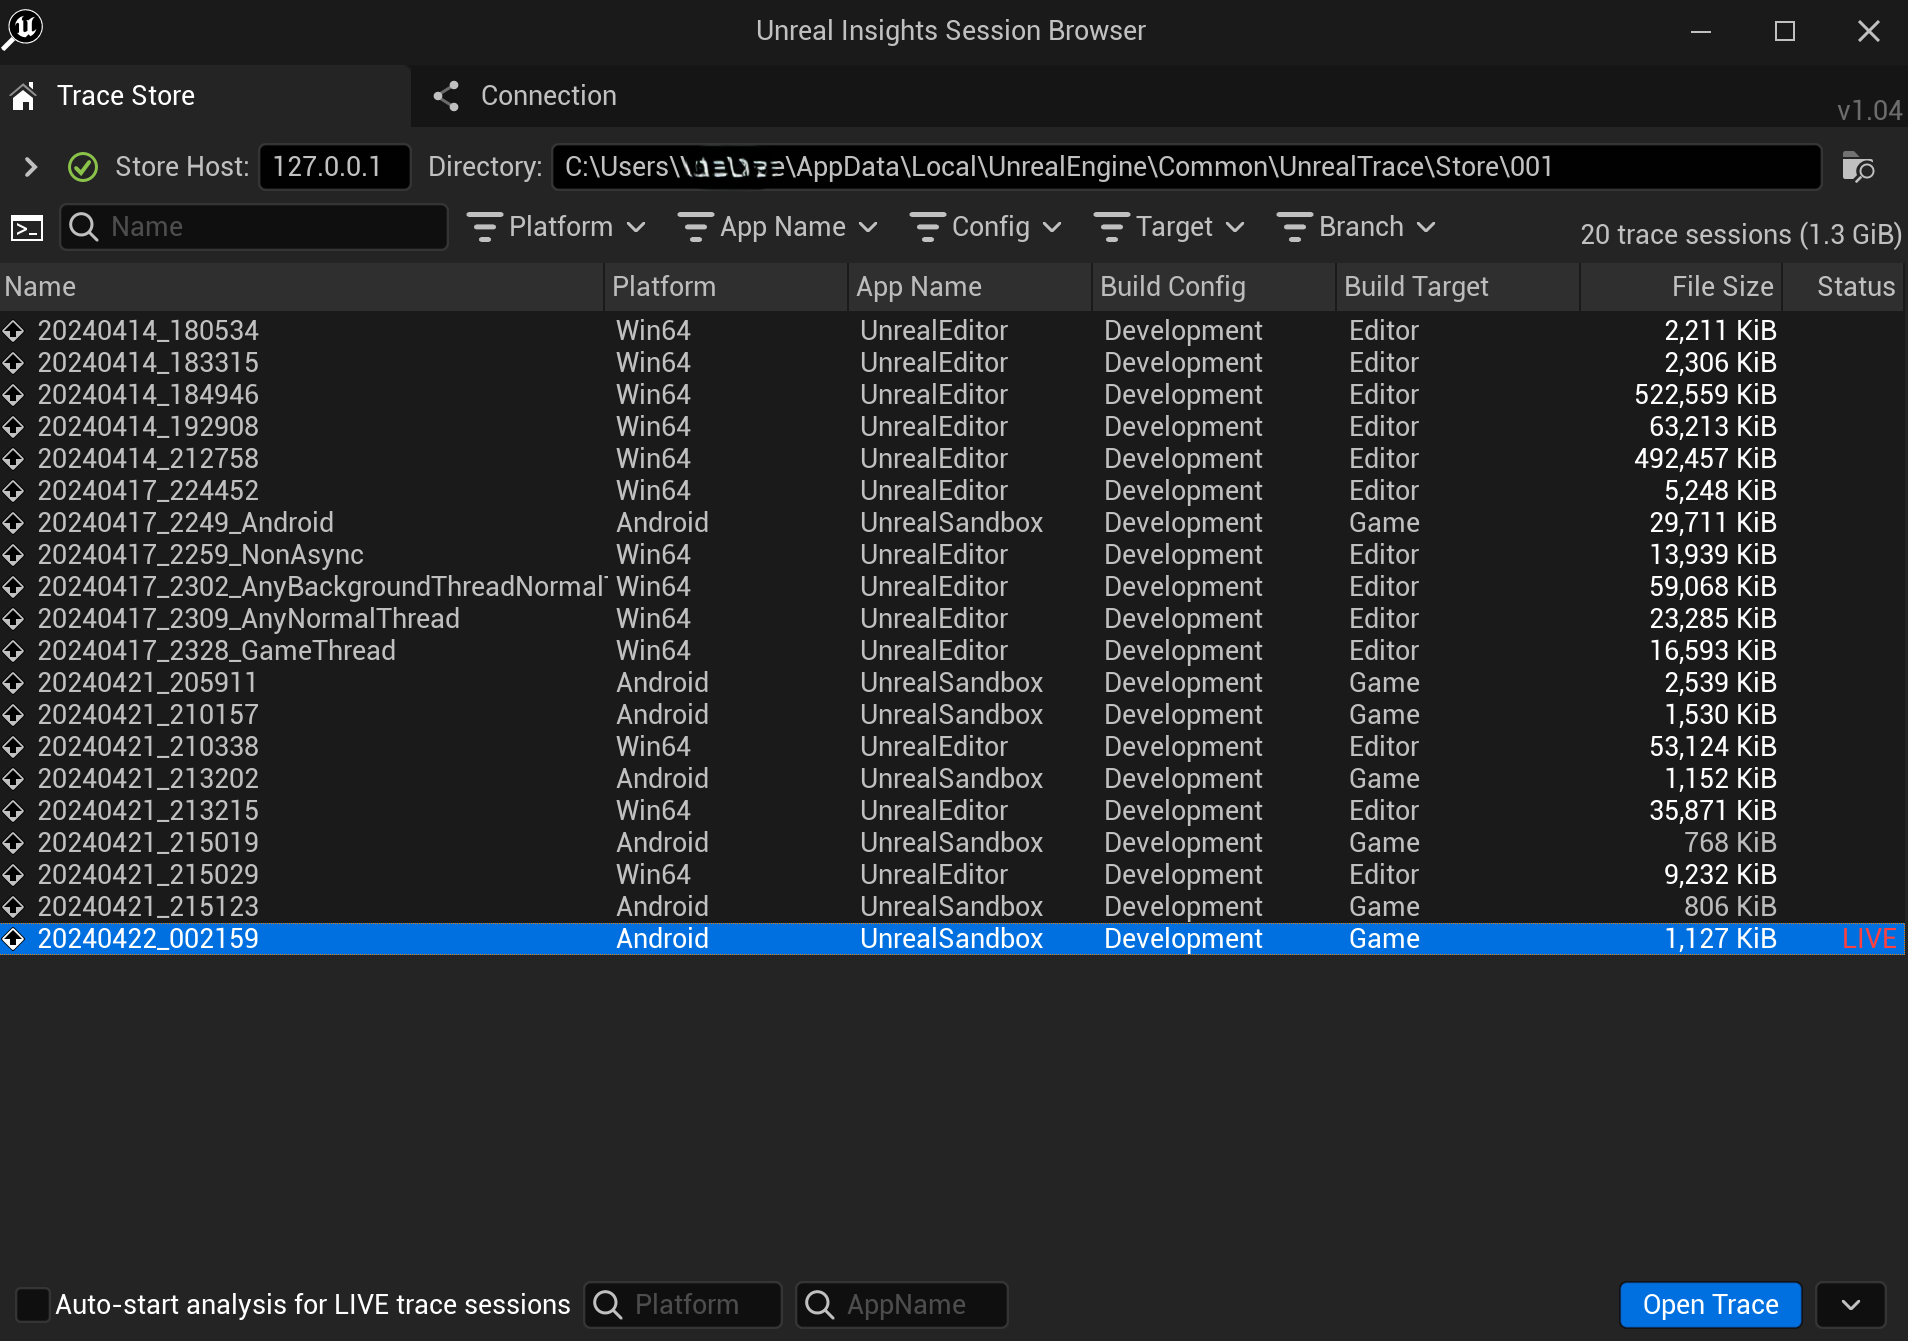Sort by the Status column header
The image size is (1908, 1341).
click(x=1844, y=287)
